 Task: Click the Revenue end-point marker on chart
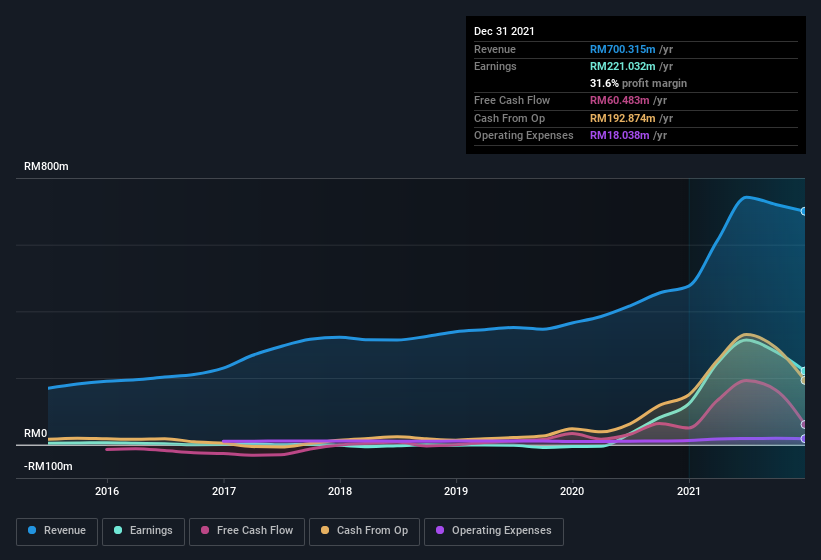click(x=804, y=211)
